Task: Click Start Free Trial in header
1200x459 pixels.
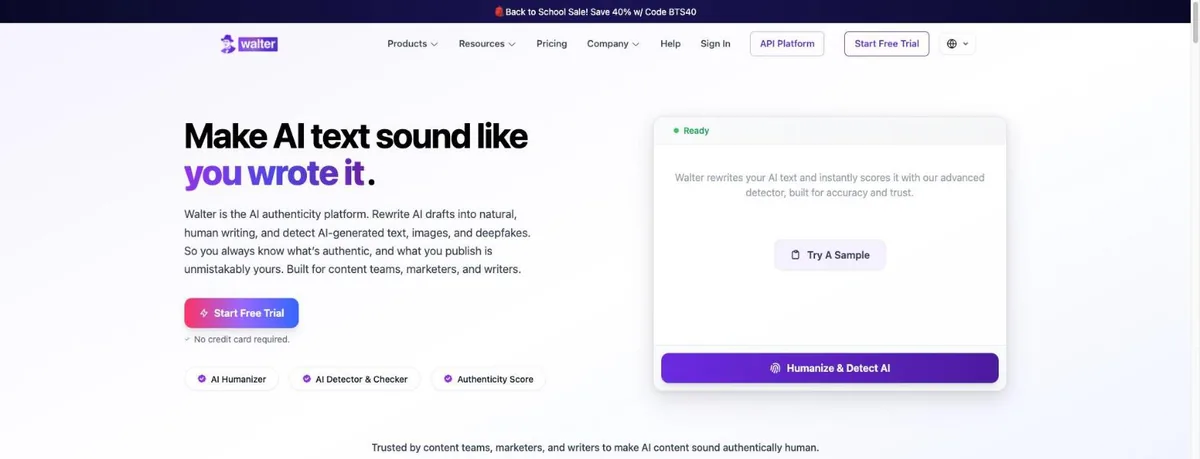Action: click(x=887, y=44)
